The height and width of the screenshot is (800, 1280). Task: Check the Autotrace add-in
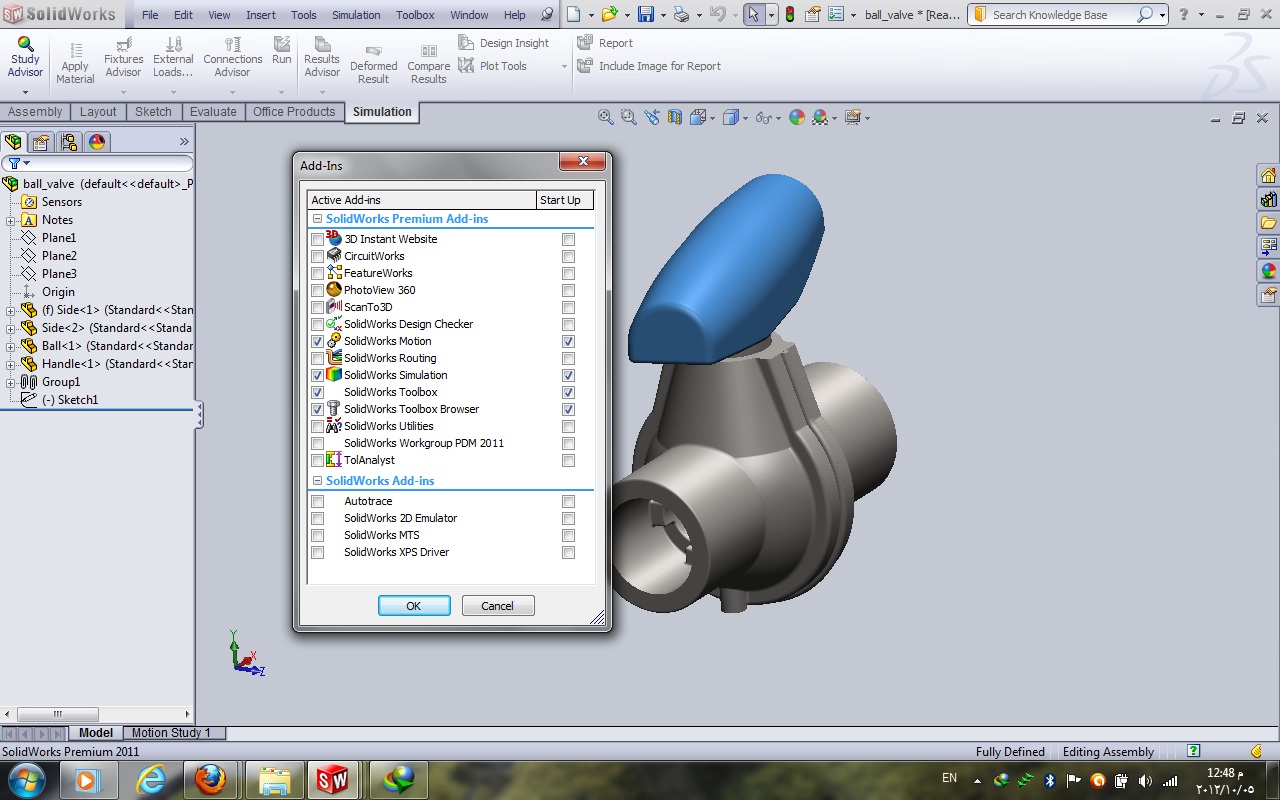click(x=317, y=502)
